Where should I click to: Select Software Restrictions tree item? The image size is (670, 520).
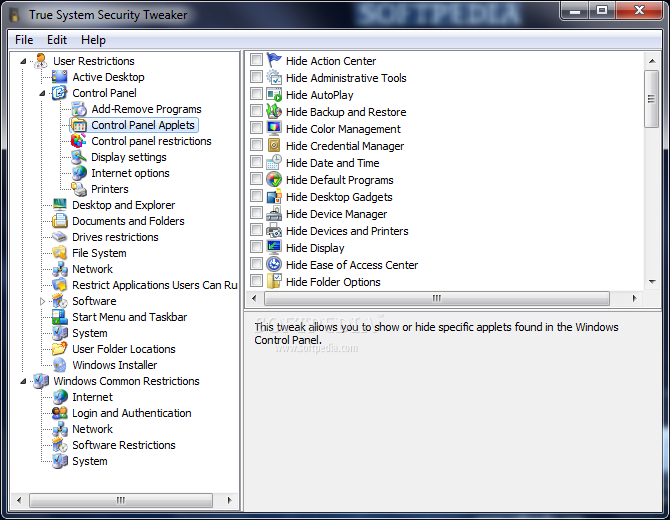(x=123, y=445)
